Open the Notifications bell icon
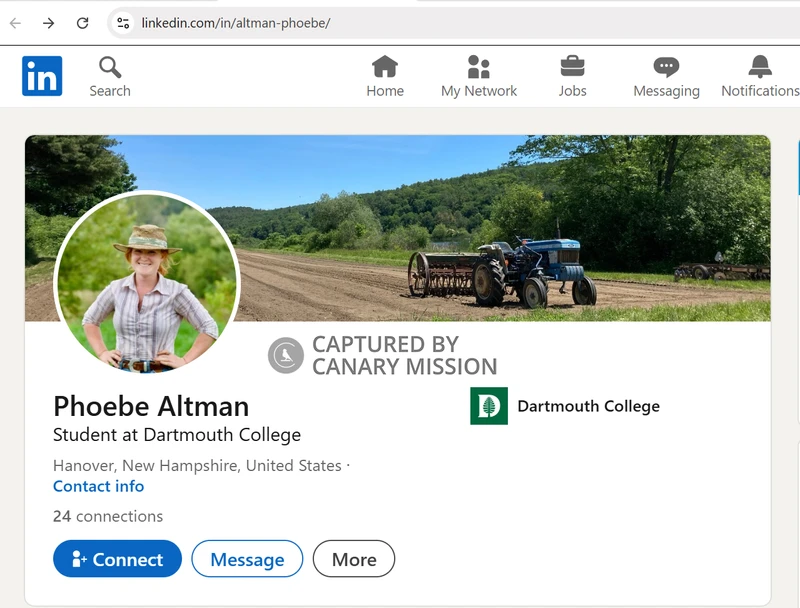The width and height of the screenshot is (800, 608). [x=760, y=67]
